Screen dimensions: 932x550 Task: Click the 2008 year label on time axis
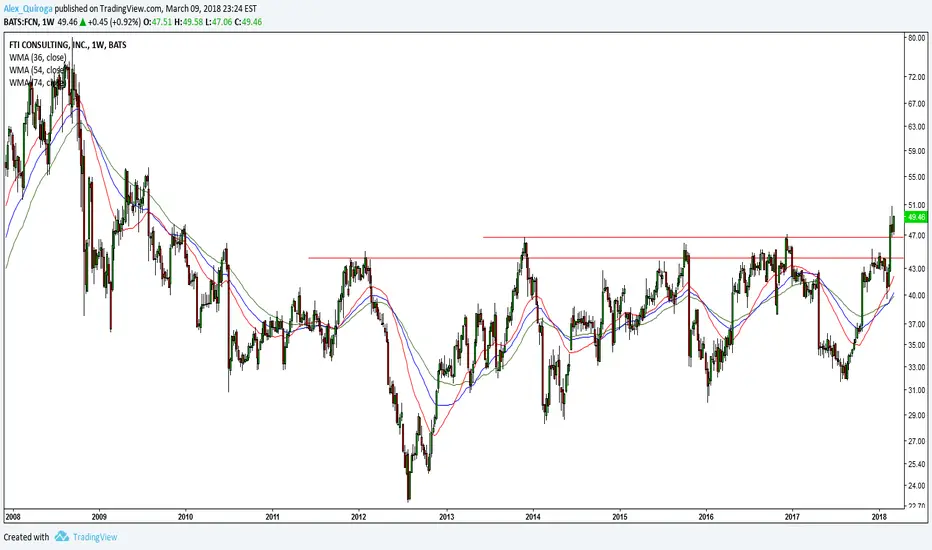click(12, 517)
